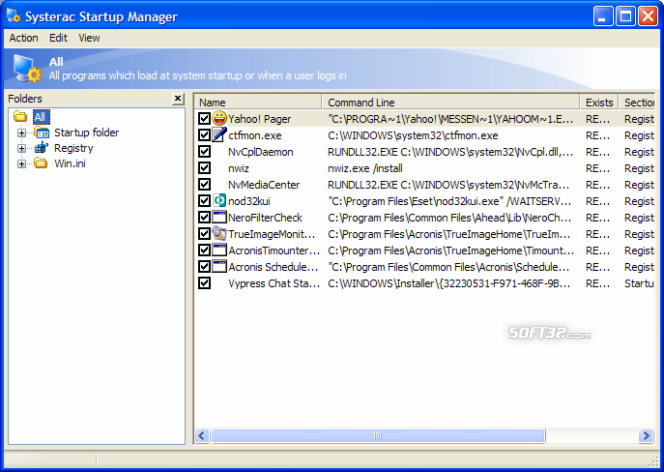Uncheck the ctfmon.exe startup entry
Viewport: 664px width, 472px height.
204,135
